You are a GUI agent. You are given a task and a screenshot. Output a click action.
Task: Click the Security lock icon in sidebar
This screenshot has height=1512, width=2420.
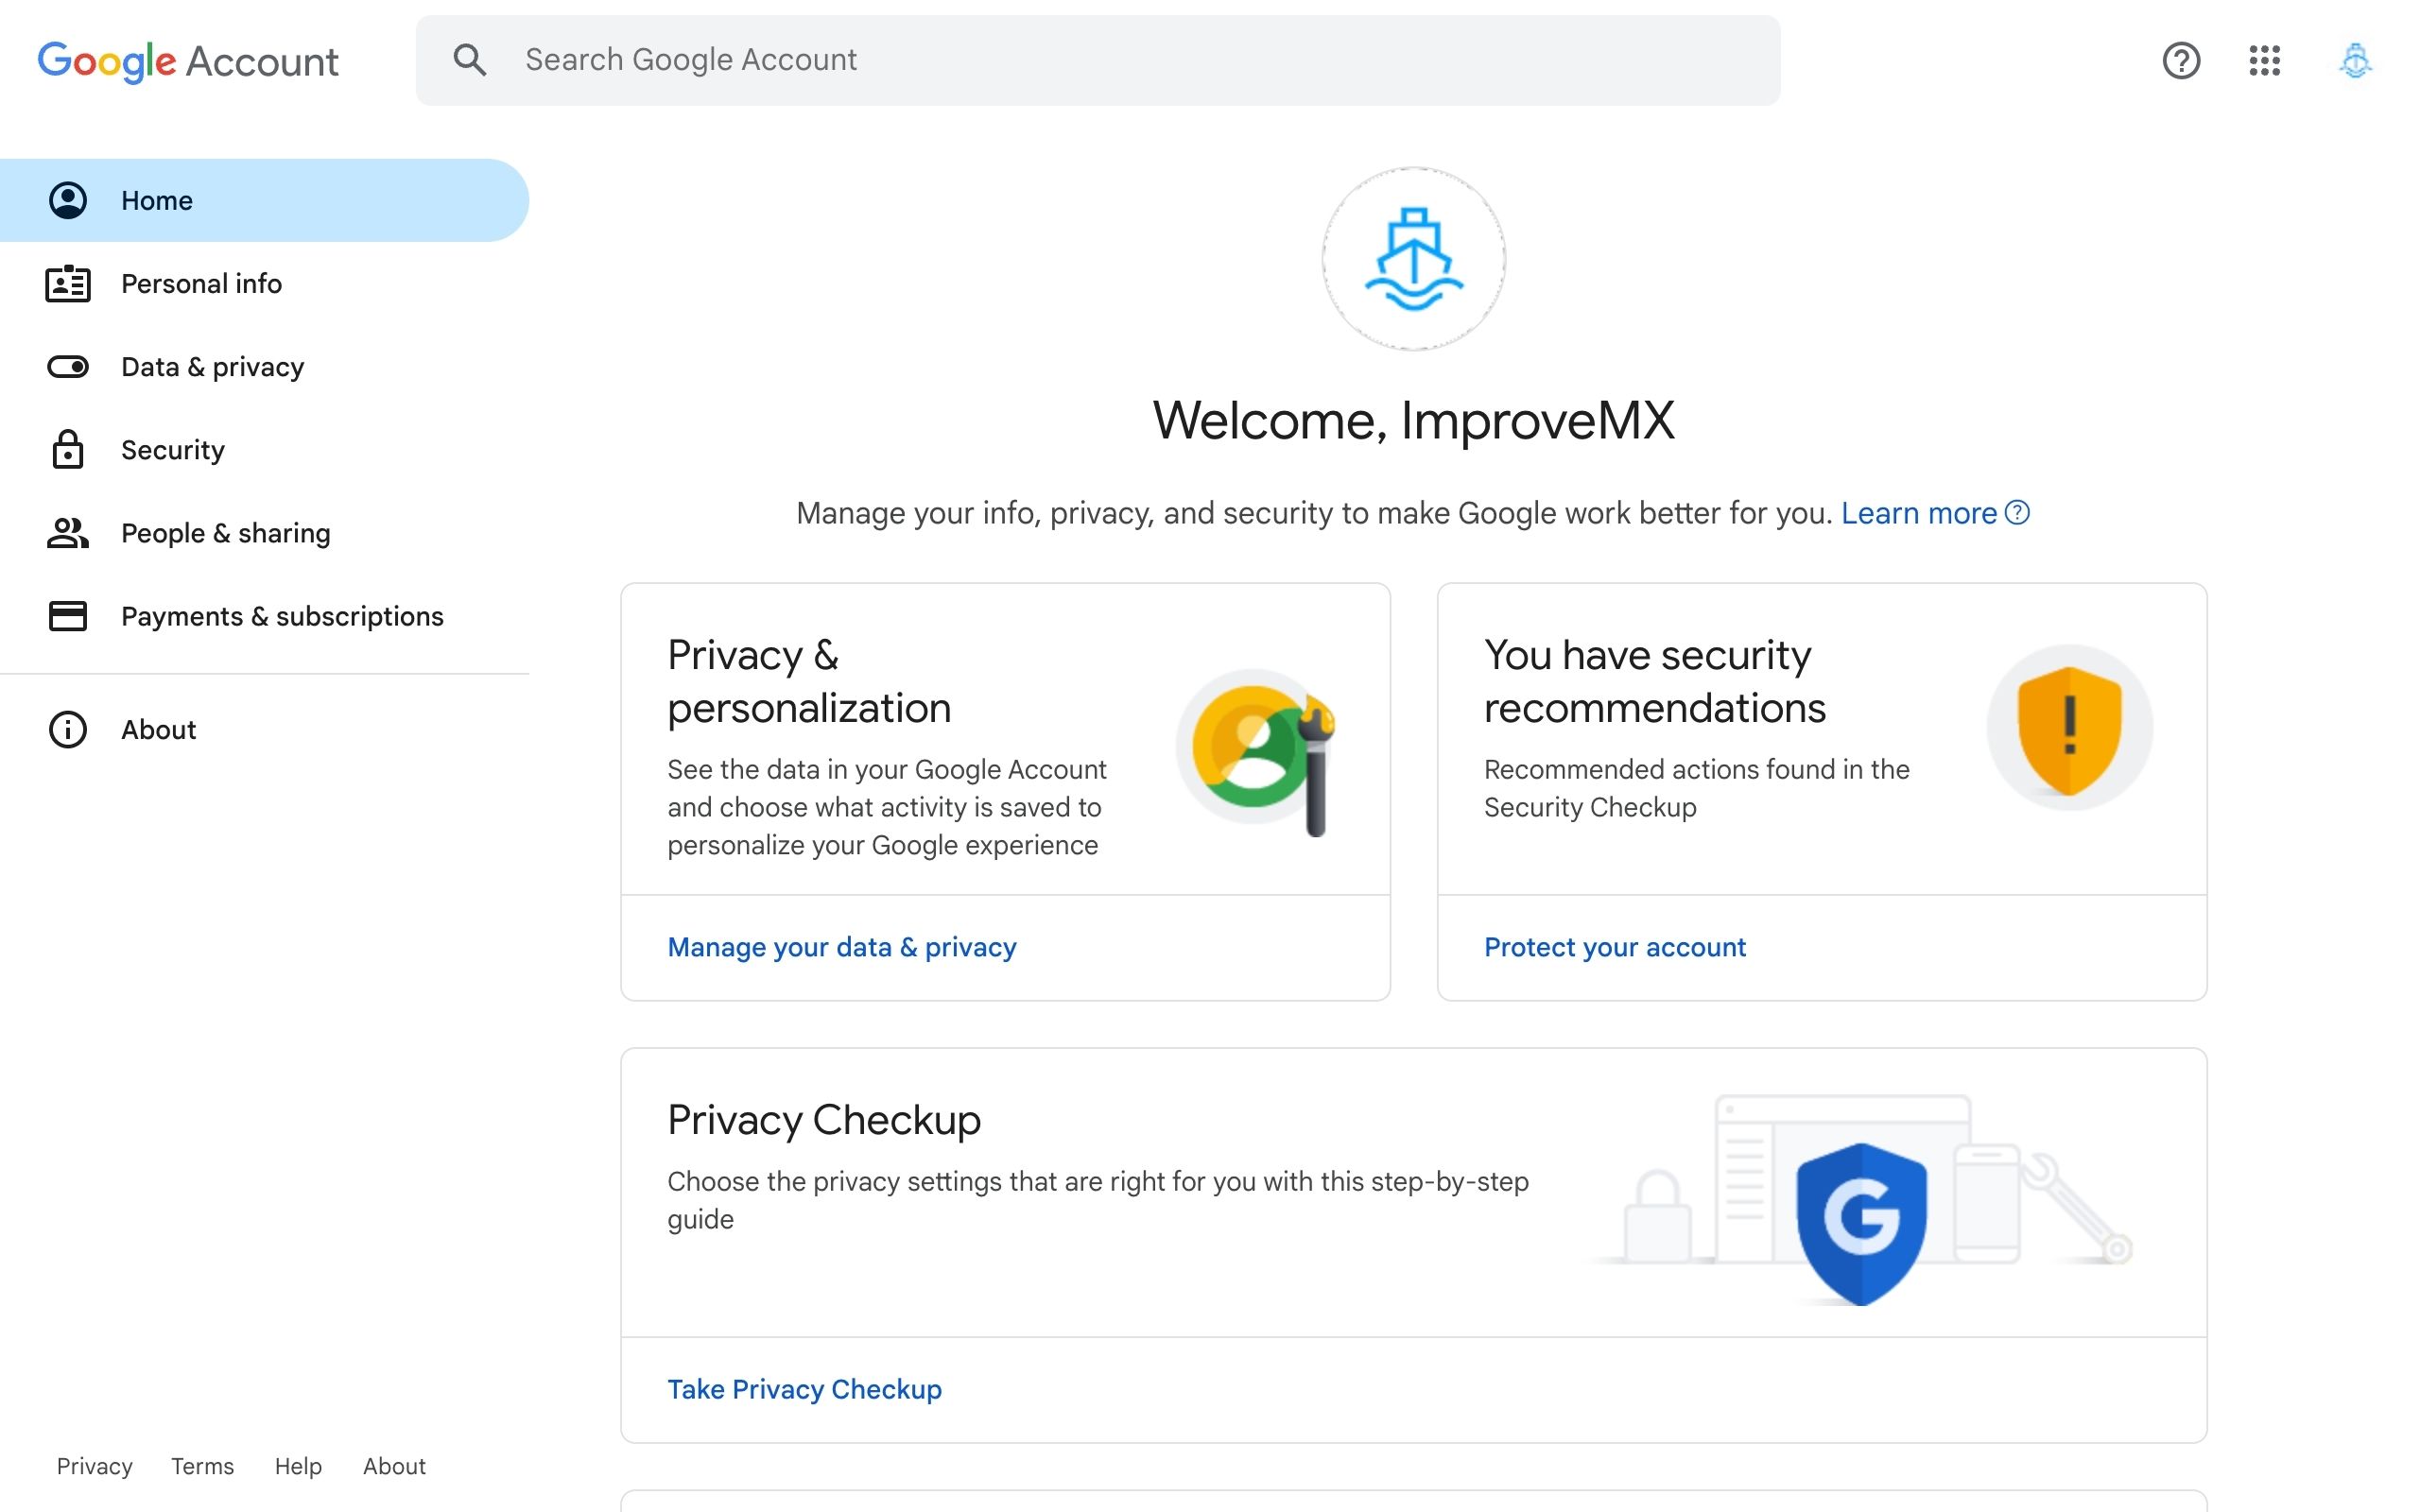point(68,450)
